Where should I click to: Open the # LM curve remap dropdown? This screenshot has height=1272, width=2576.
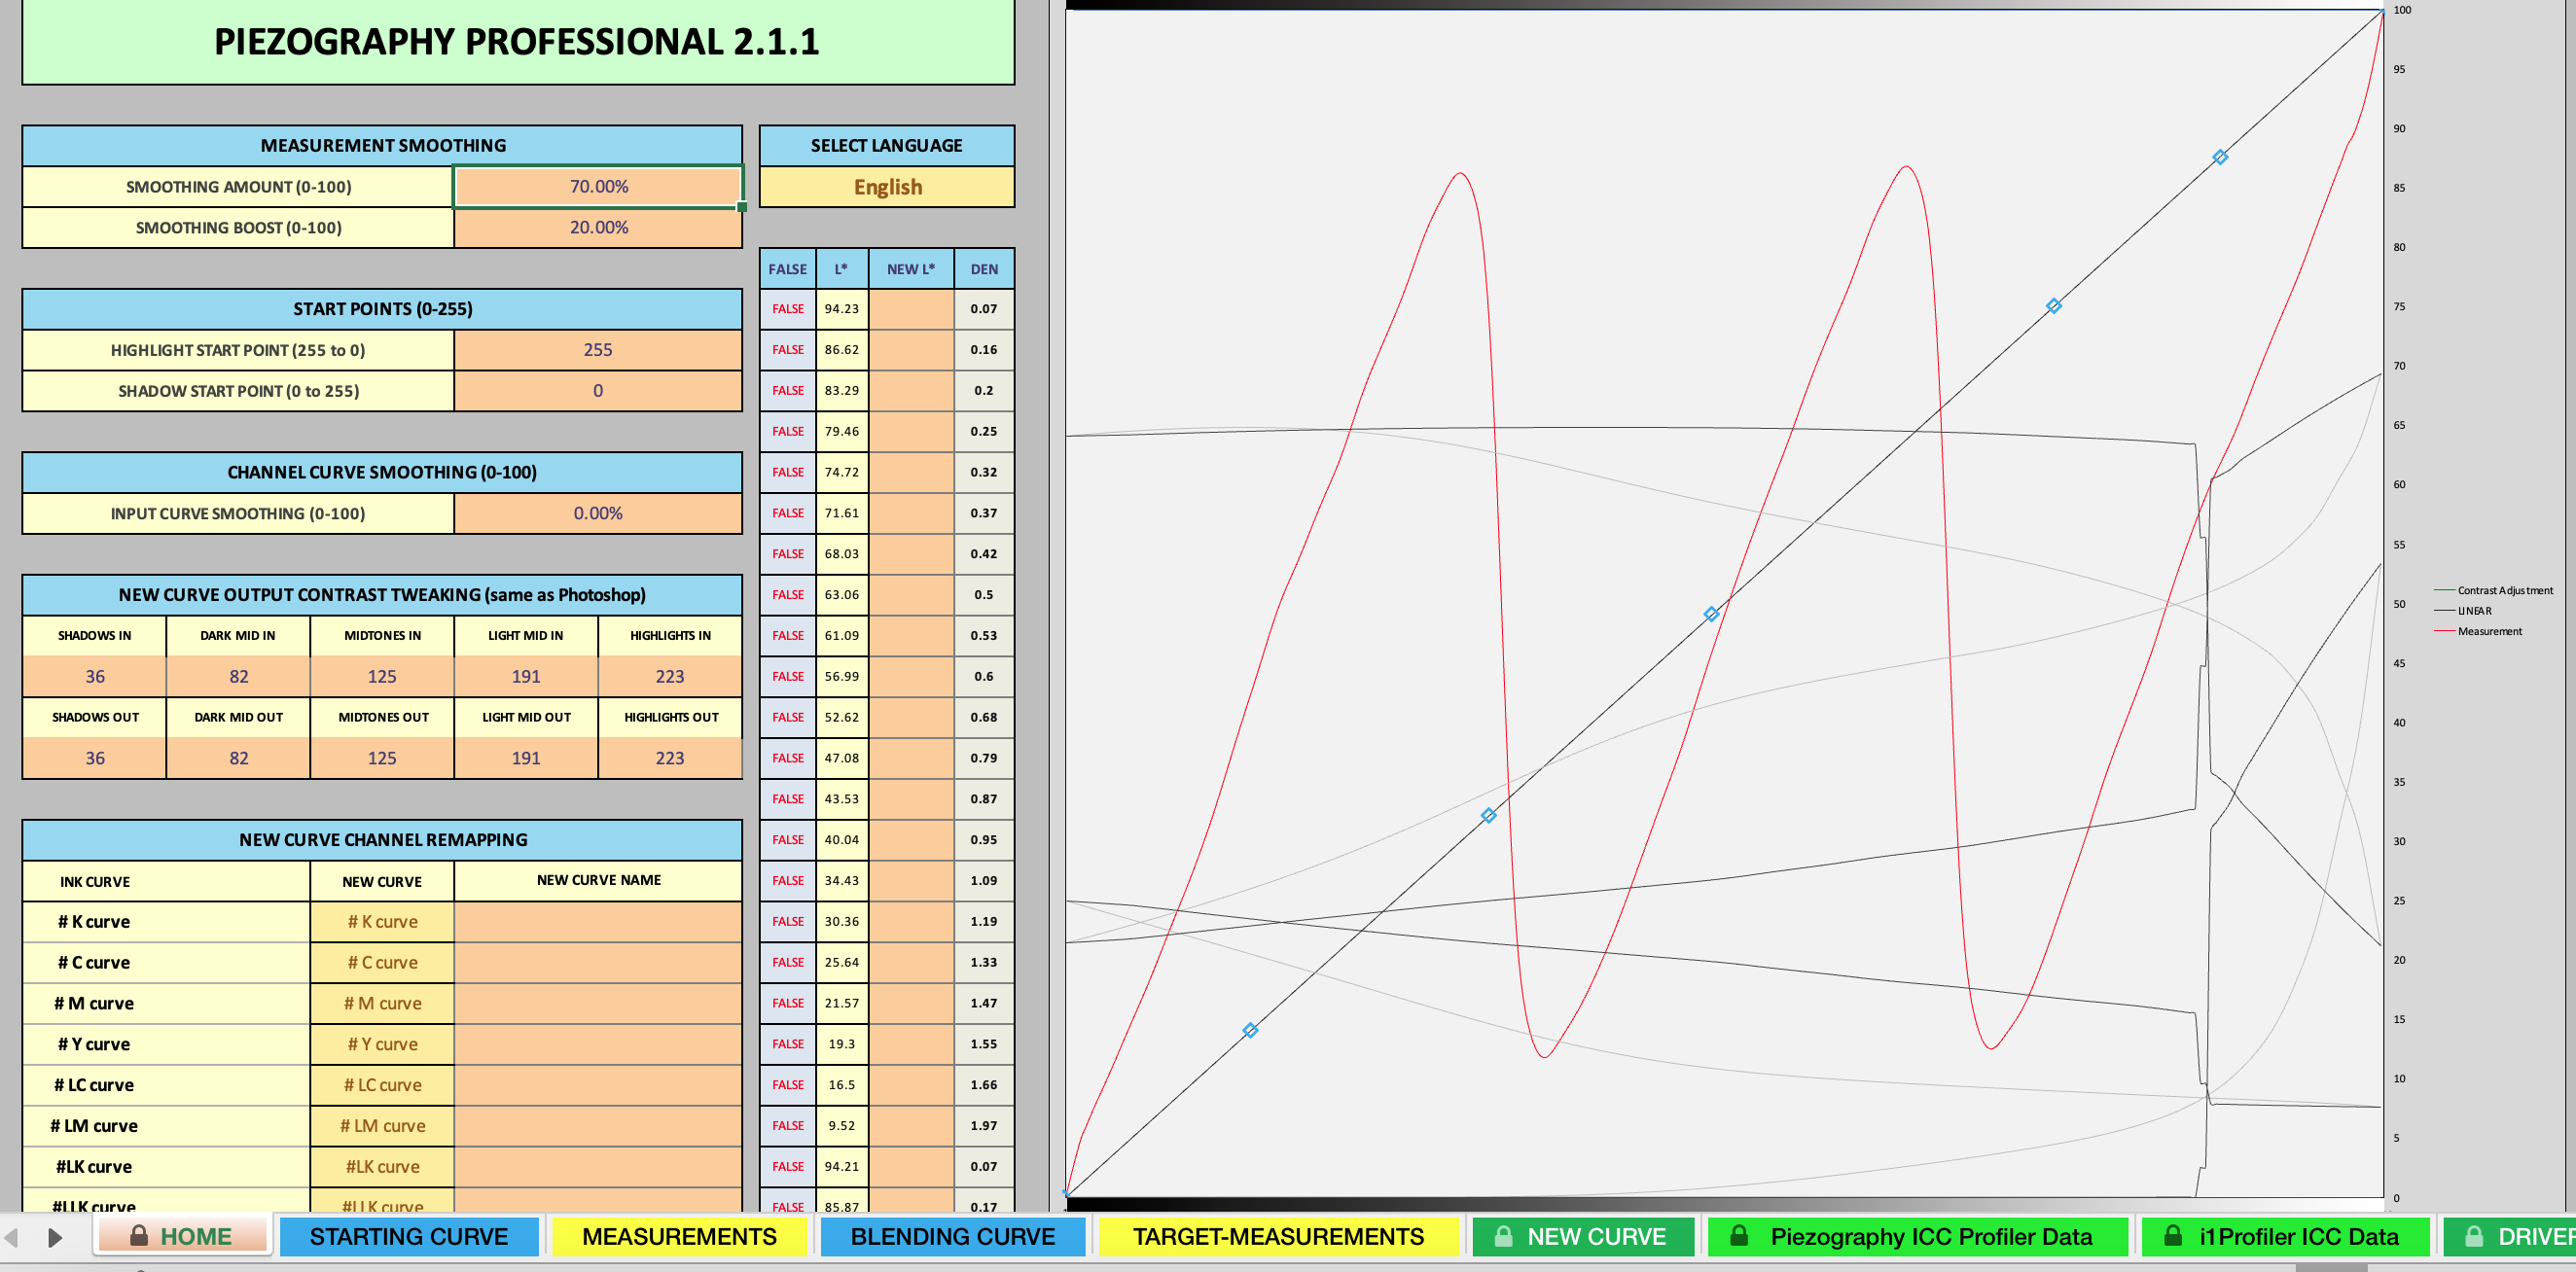coord(382,1127)
